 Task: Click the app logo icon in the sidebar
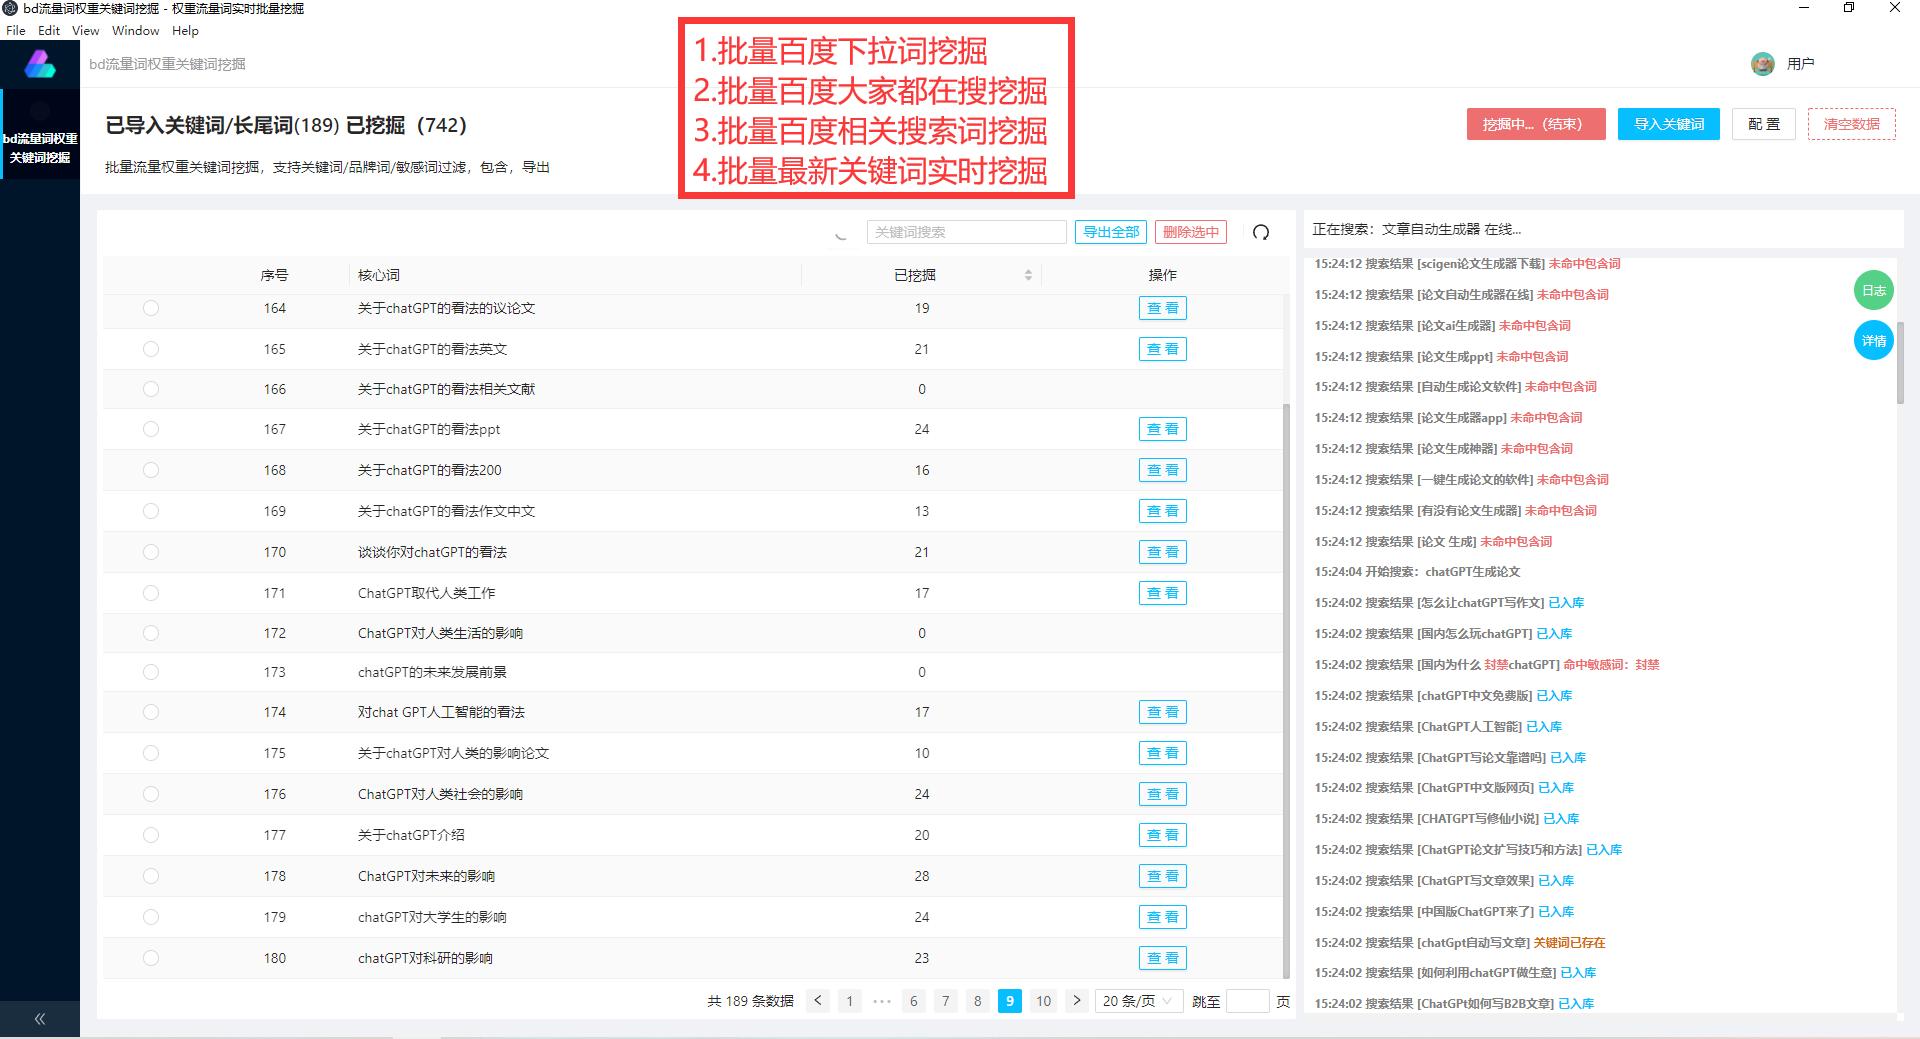point(39,63)
